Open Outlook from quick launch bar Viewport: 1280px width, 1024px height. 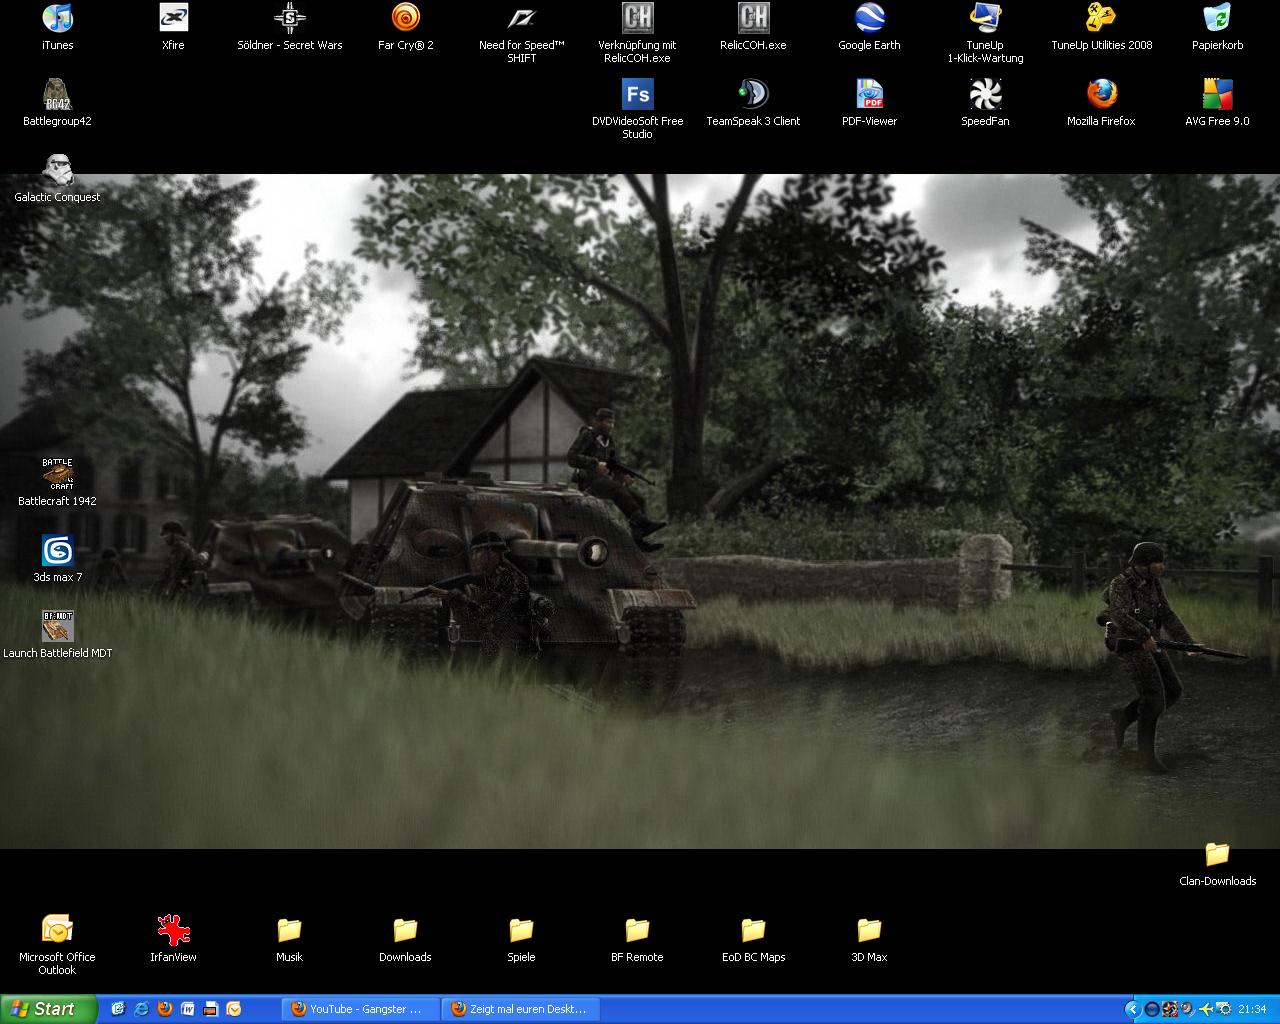[233, 1009]
